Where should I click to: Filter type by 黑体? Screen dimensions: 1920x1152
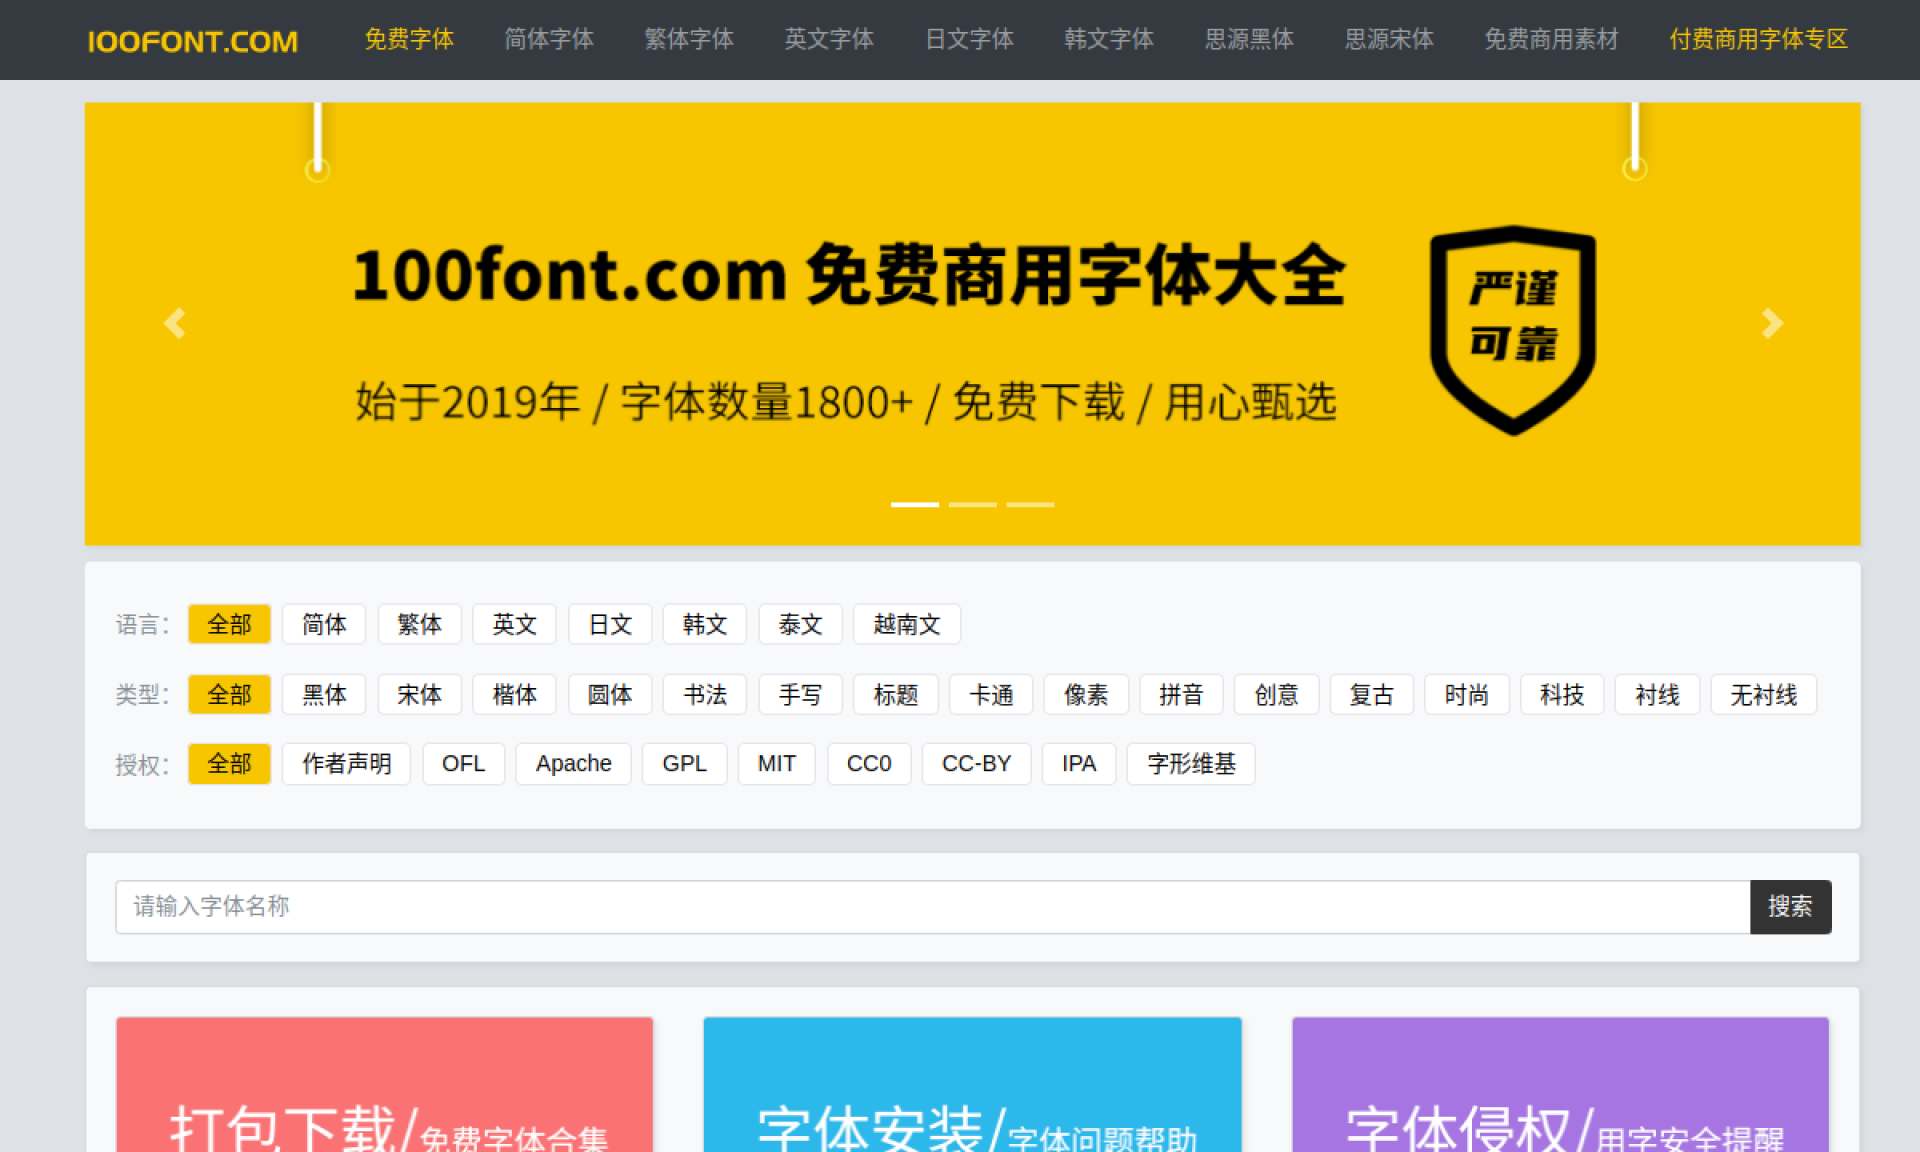pos(324,694)
